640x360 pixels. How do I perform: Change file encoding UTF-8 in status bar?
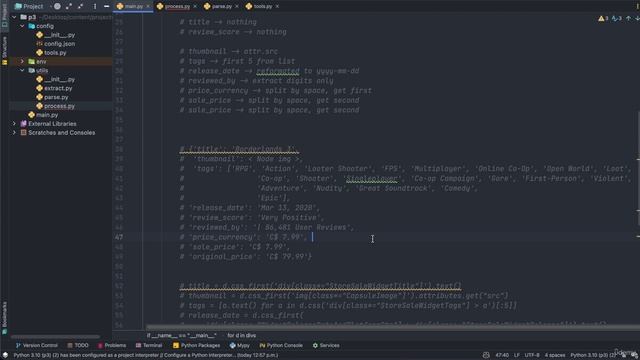click(x=531, y=355)
